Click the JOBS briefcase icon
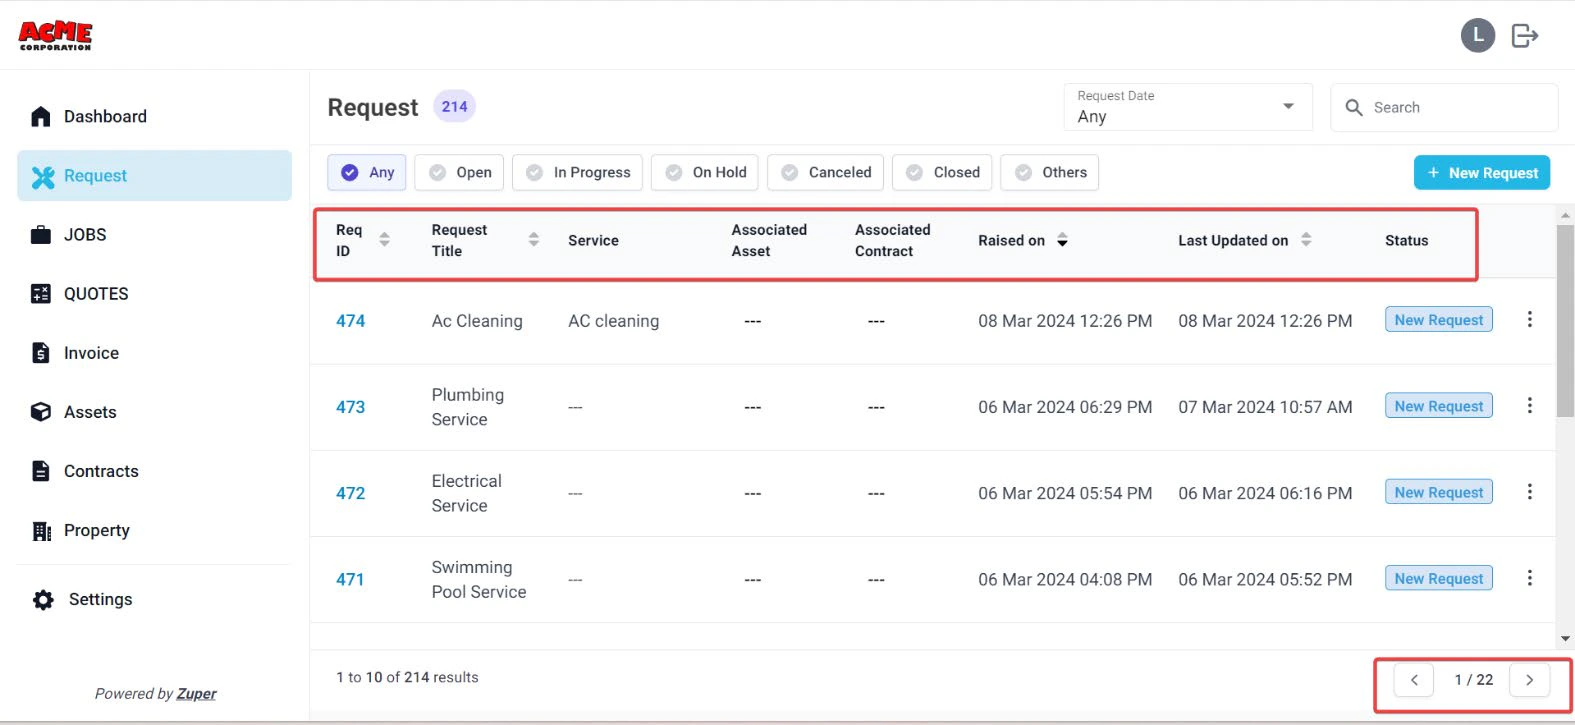Screen dimensions: 1575x725 tap(41, 235)
